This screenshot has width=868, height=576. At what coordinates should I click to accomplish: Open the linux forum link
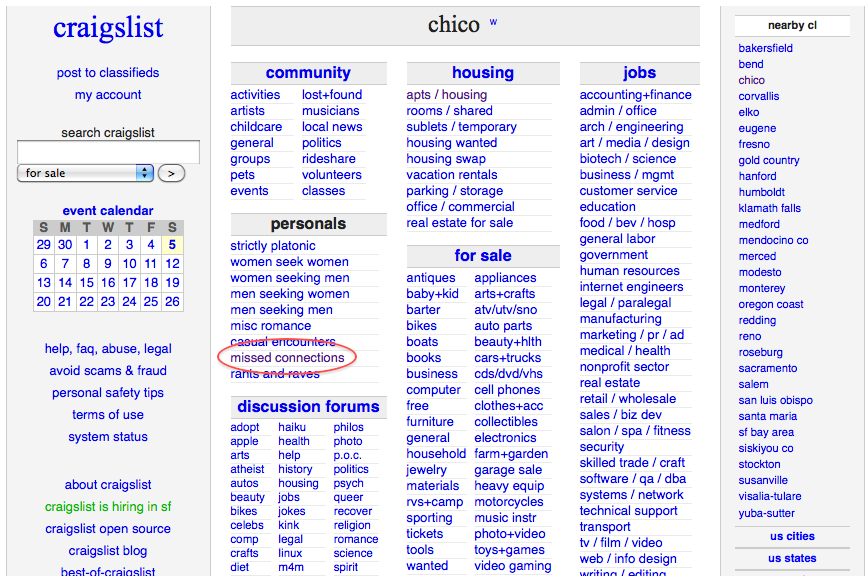(290, 553)
